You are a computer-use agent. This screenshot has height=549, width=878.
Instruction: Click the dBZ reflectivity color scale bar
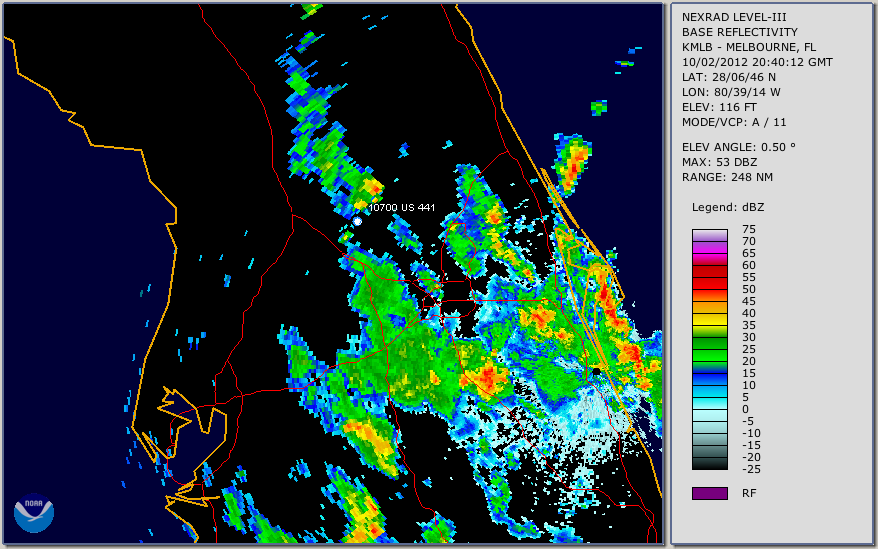click(709, 350)
